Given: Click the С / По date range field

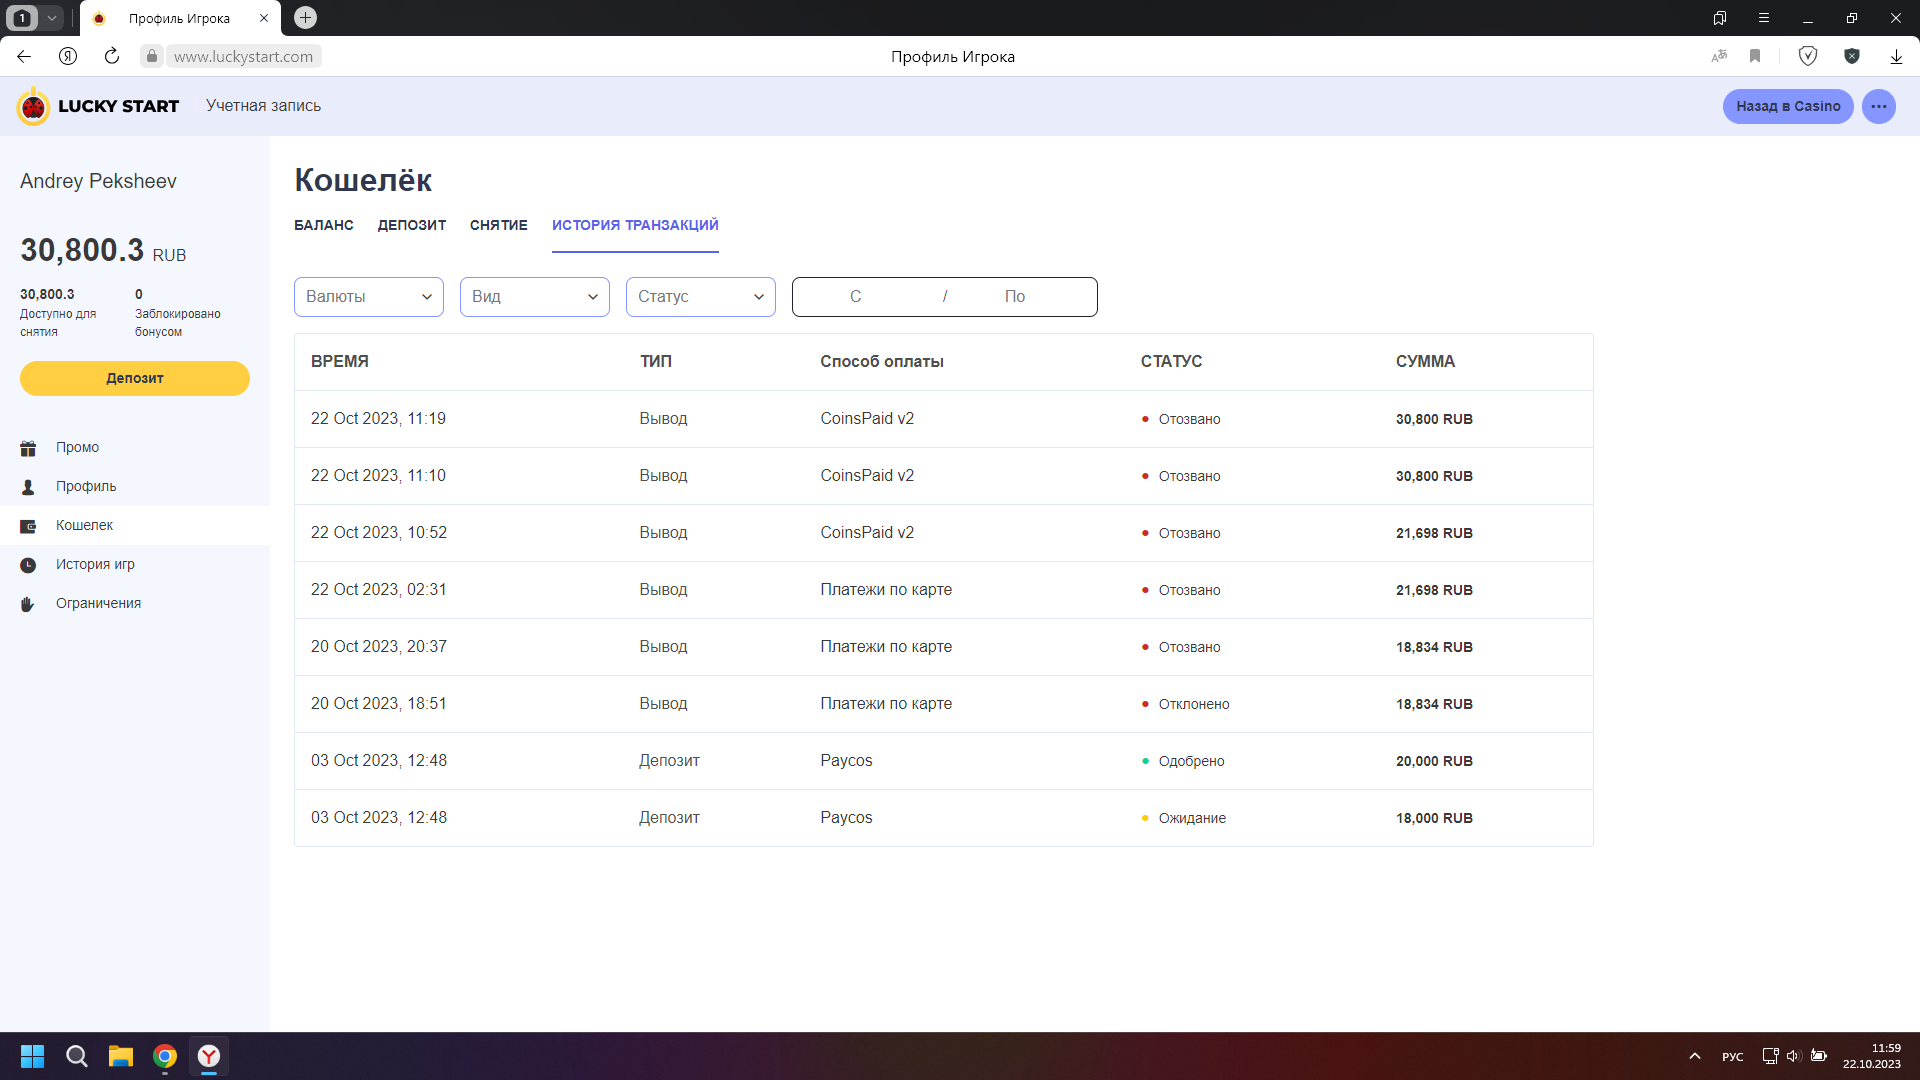Looking at the screenshot, I should (x=944, y=297).
